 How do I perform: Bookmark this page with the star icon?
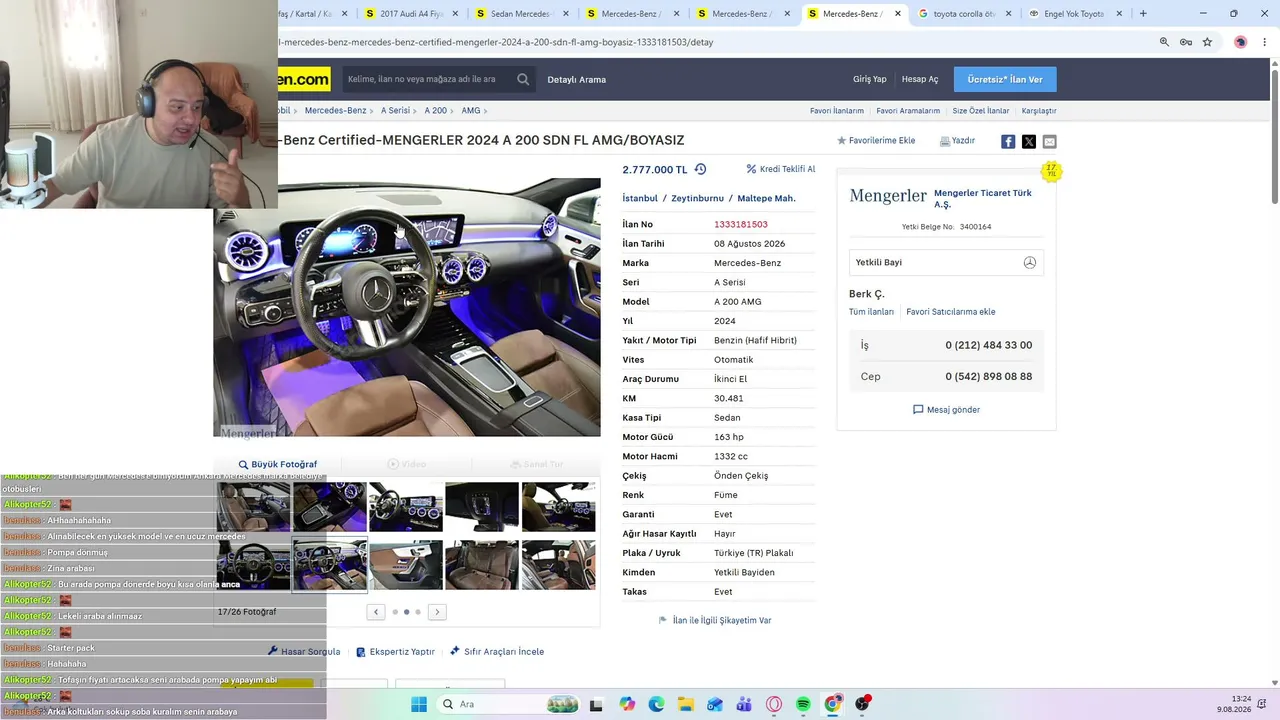[1207, 42]
